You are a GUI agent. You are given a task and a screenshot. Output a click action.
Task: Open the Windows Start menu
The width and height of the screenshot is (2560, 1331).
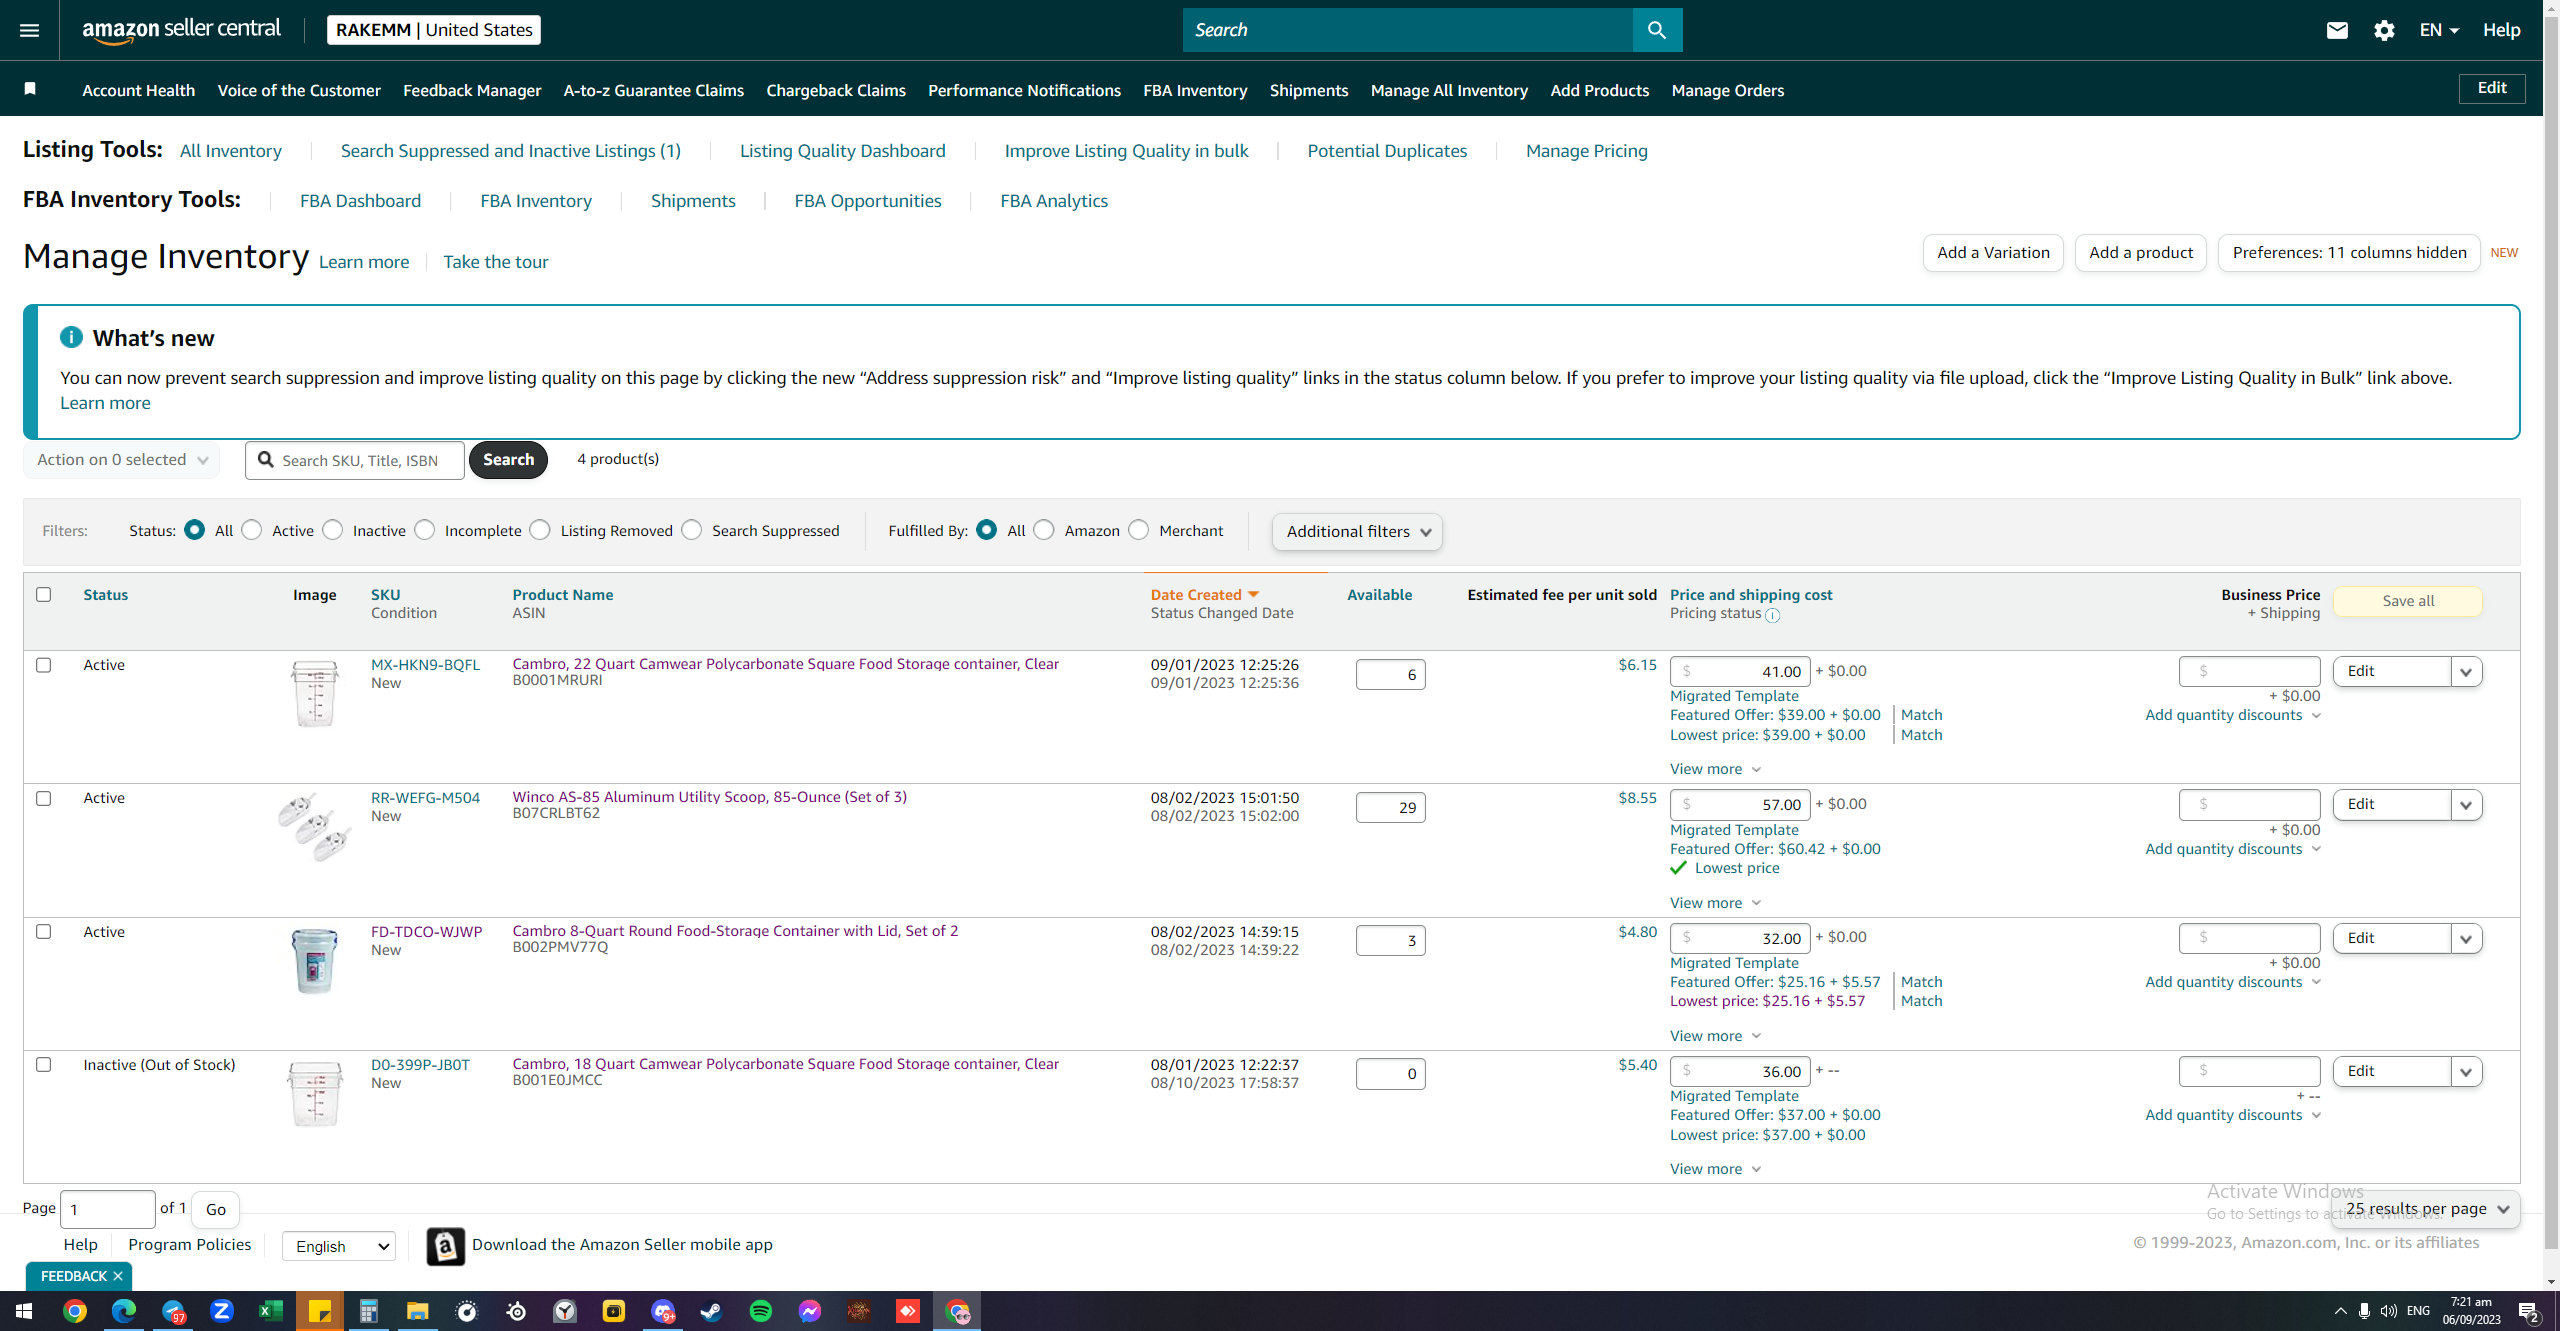pyautogui.click(x=24, y=1311)
